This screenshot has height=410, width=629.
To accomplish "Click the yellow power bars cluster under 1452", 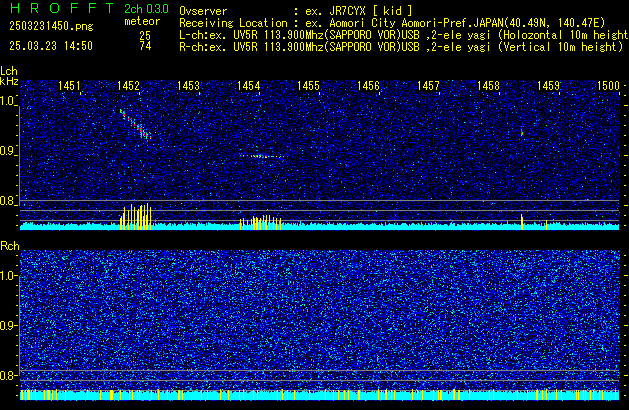I will (136, 217).
